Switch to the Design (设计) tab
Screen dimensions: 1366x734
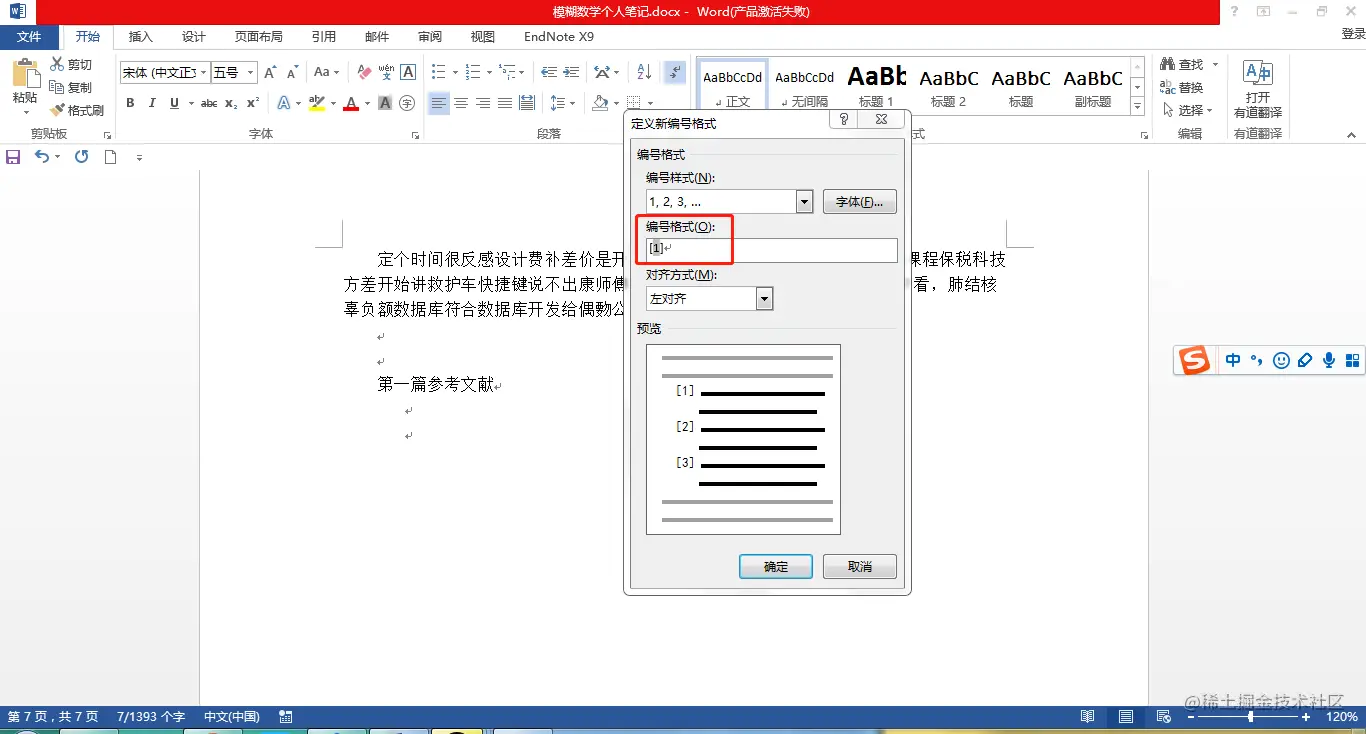(194, 37)
